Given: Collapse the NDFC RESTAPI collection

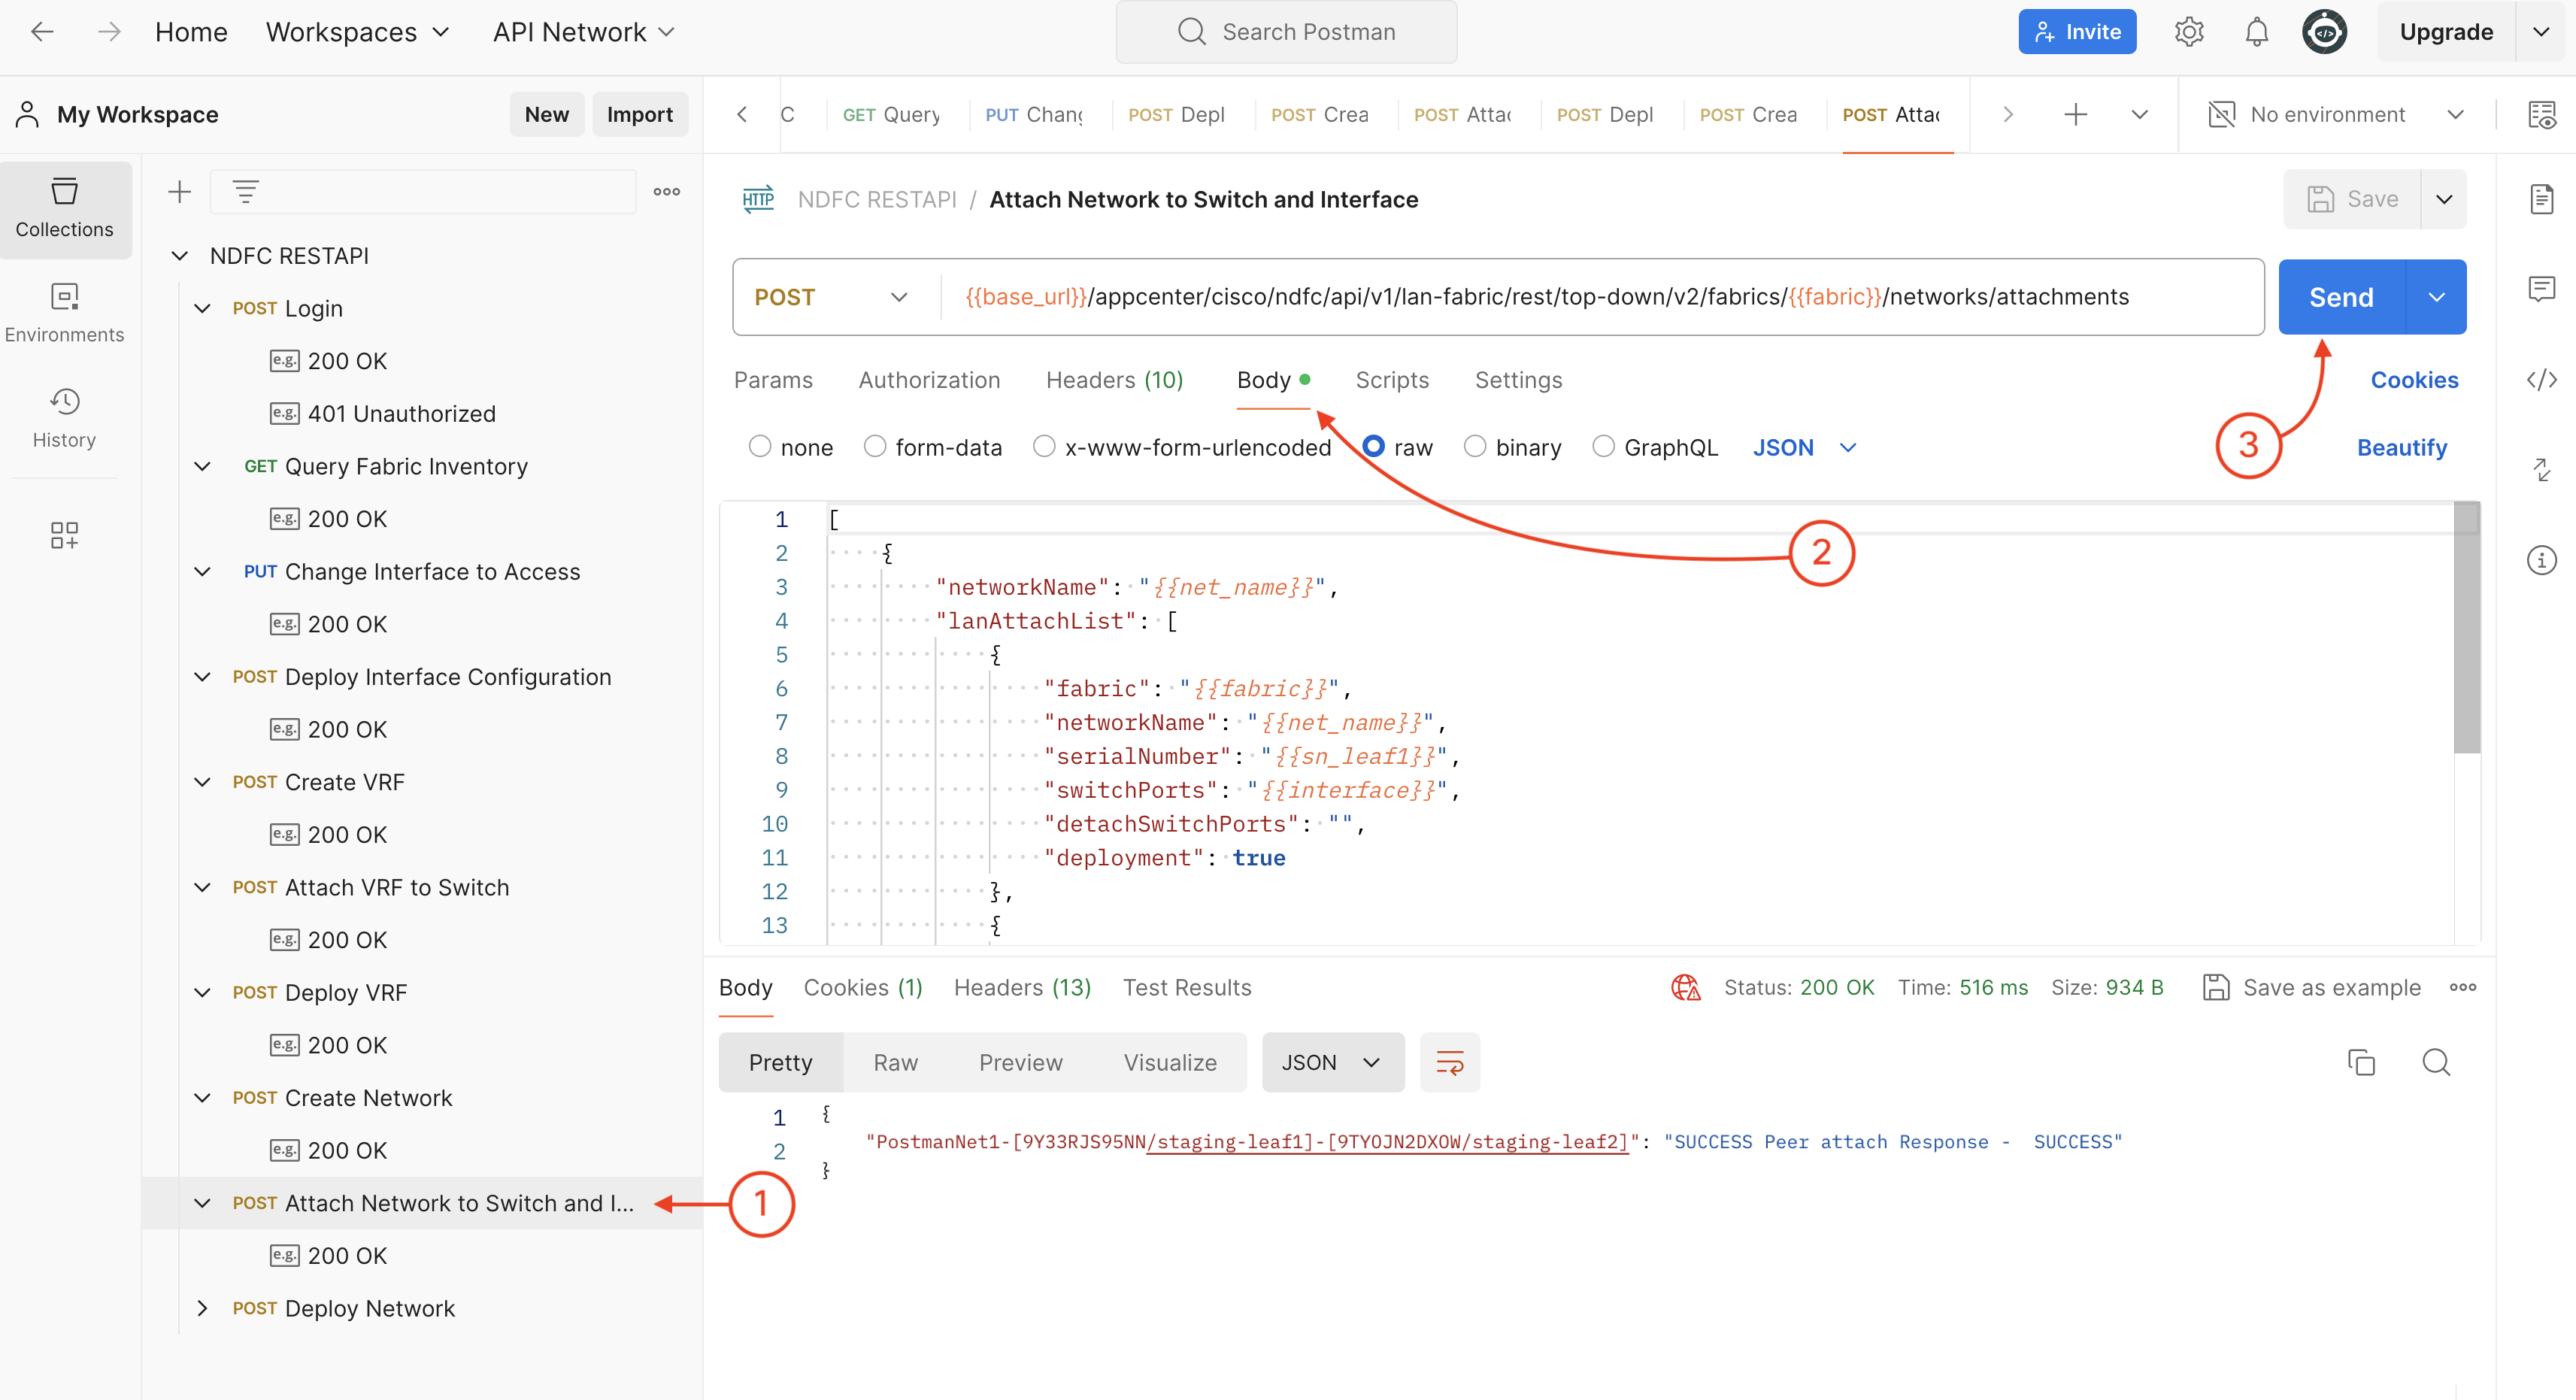Looking at the screenshot, I should [180, 256].
